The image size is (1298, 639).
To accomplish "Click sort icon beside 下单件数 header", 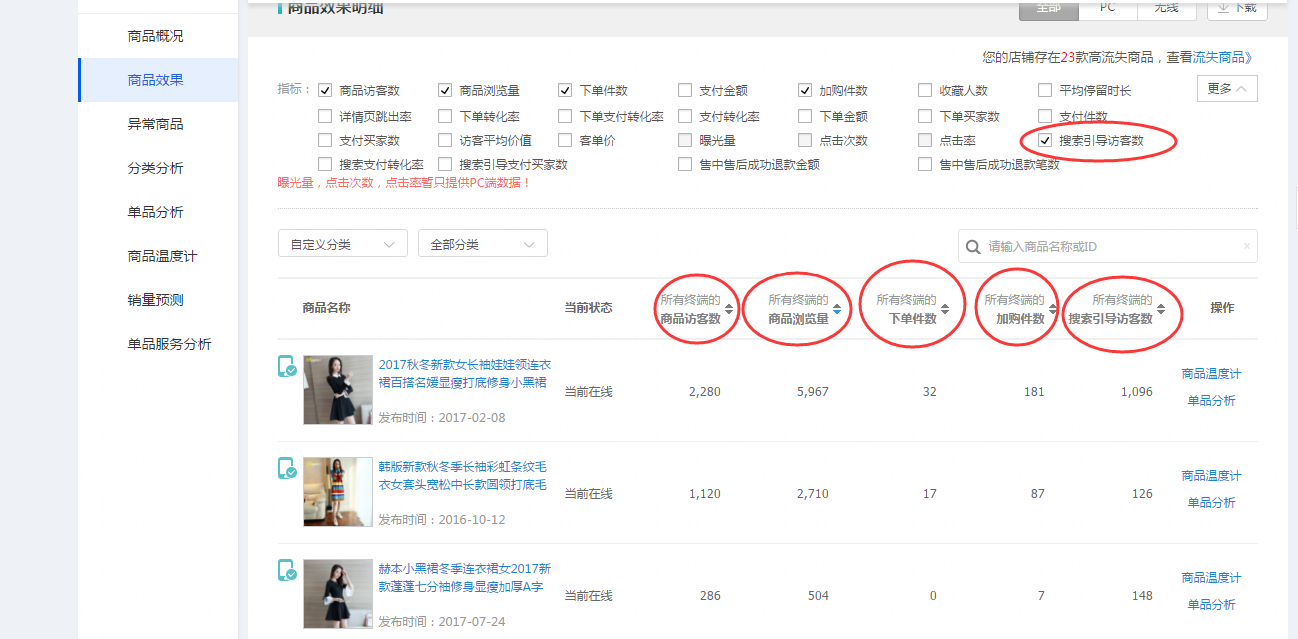I will coord(945,310).
